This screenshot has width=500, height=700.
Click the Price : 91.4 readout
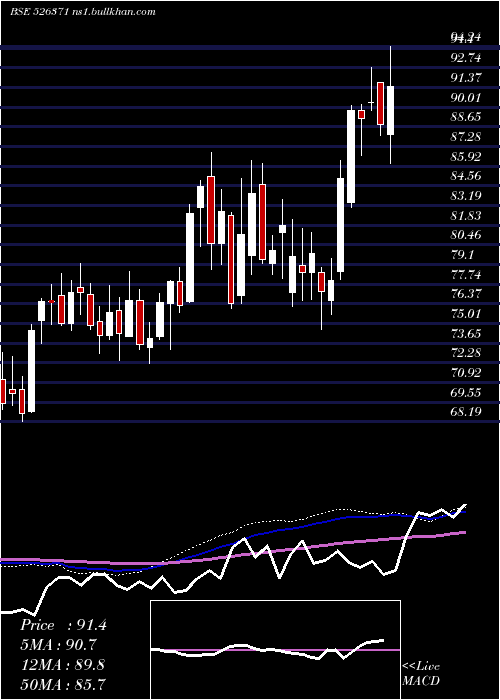coord(63,625)
